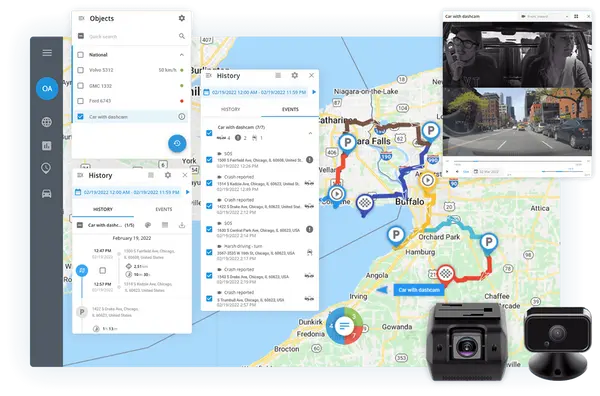Select HISTORY tab in left History panel
This screenshot has width=600, height=396.
(x=103, y=209)
